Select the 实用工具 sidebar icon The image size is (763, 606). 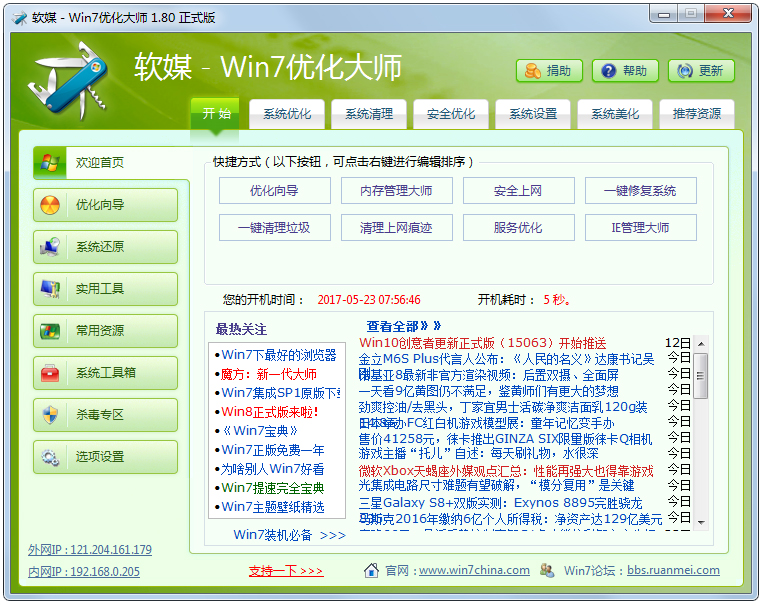click(48, 289)
